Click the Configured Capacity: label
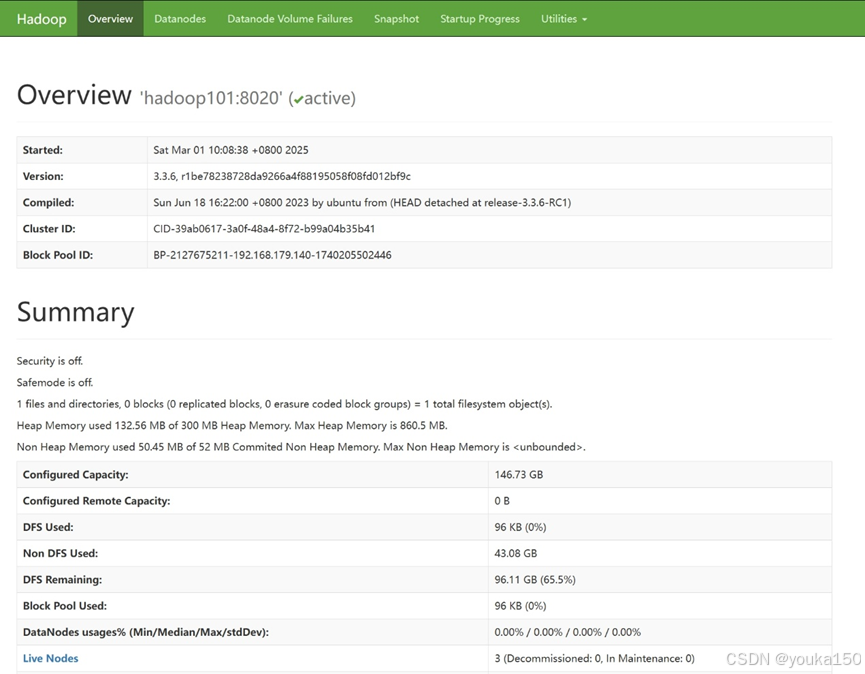This screenshot has width=865, height=674. 75,474
